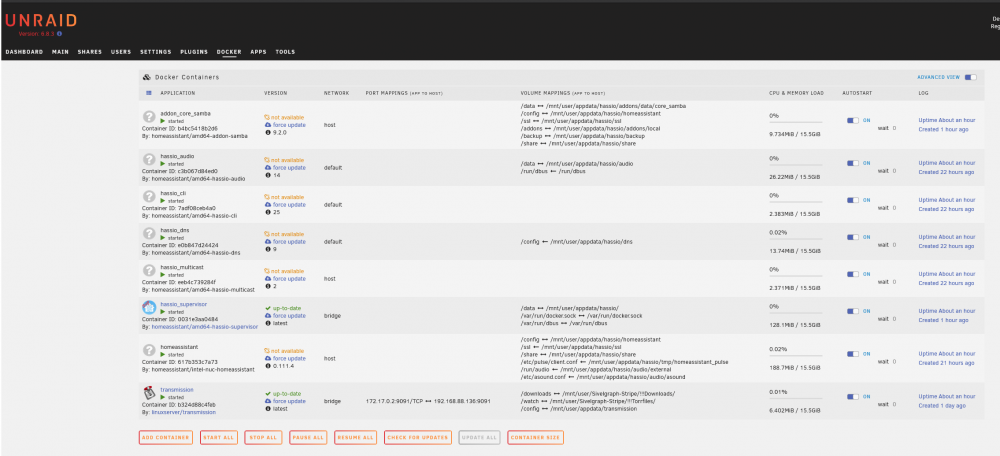
Task: Click the Container Size button
Action: click(536, 438)
